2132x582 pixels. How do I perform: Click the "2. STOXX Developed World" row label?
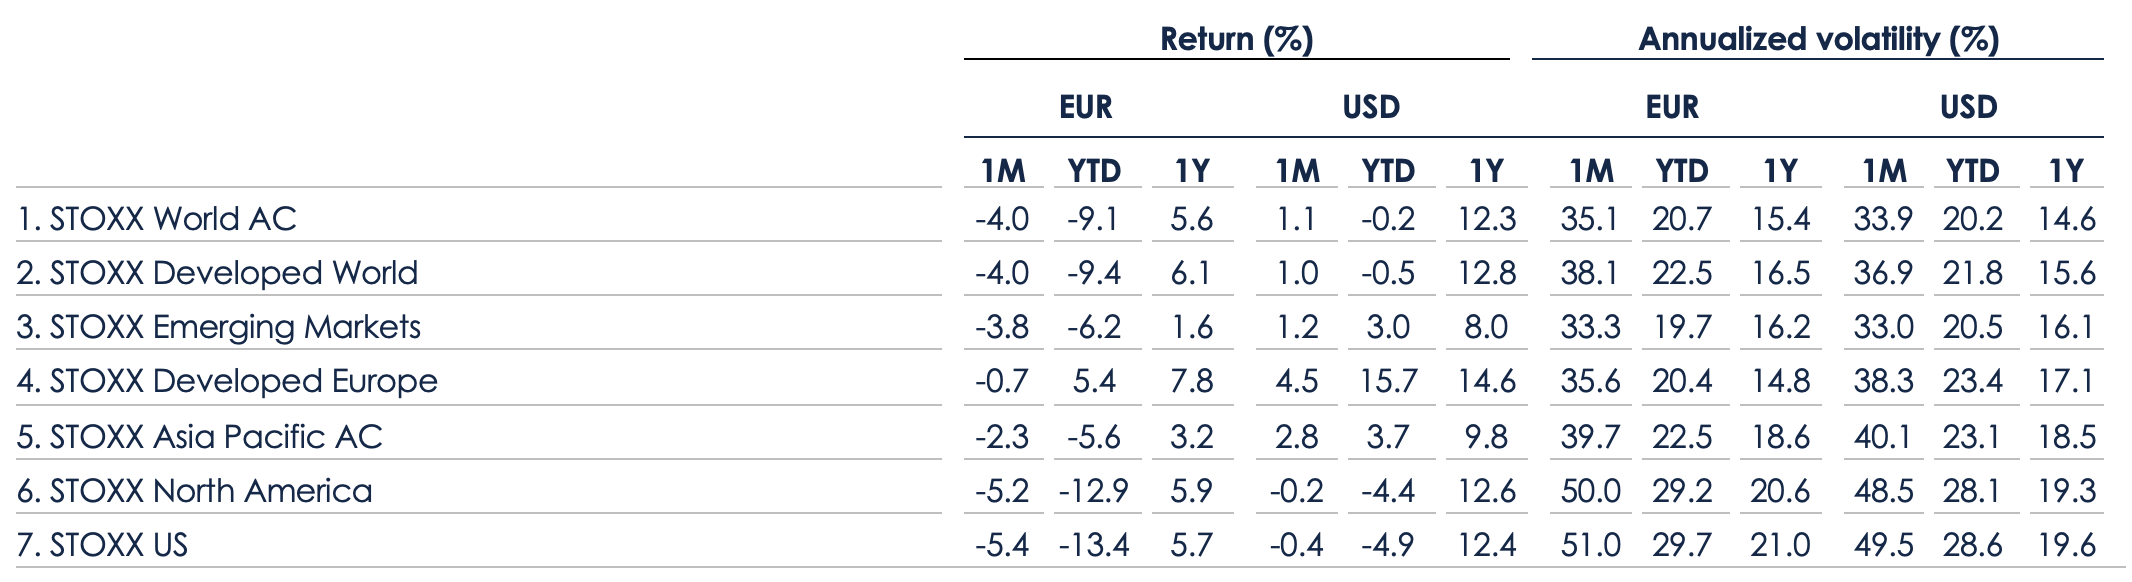click(x=217, y=273)
